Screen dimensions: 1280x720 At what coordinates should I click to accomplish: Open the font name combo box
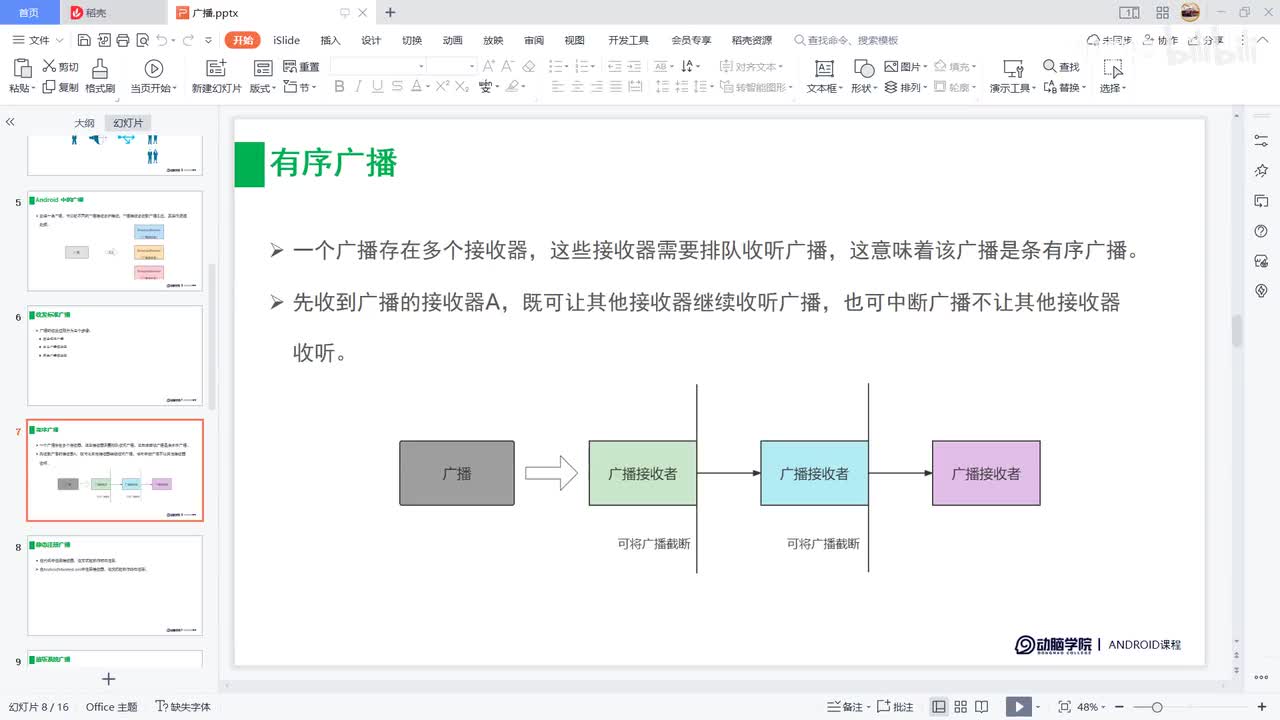(x=378, y=66)
